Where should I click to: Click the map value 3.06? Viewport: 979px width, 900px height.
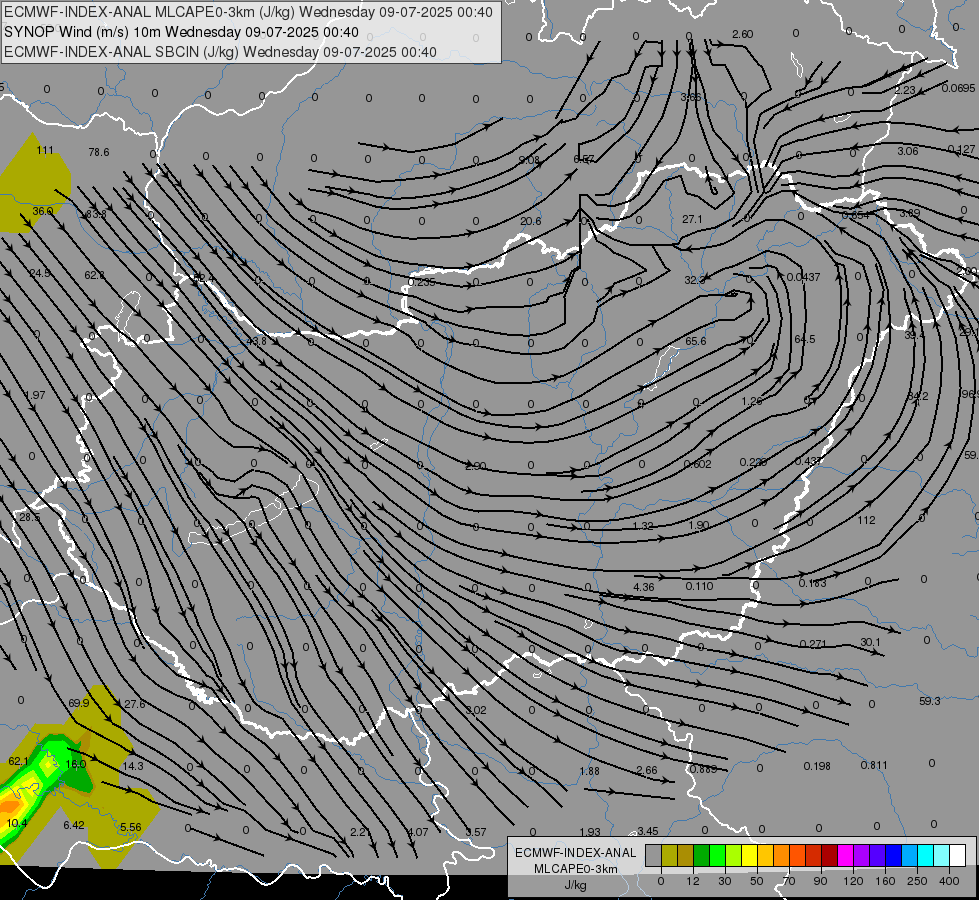click(908, 151)
